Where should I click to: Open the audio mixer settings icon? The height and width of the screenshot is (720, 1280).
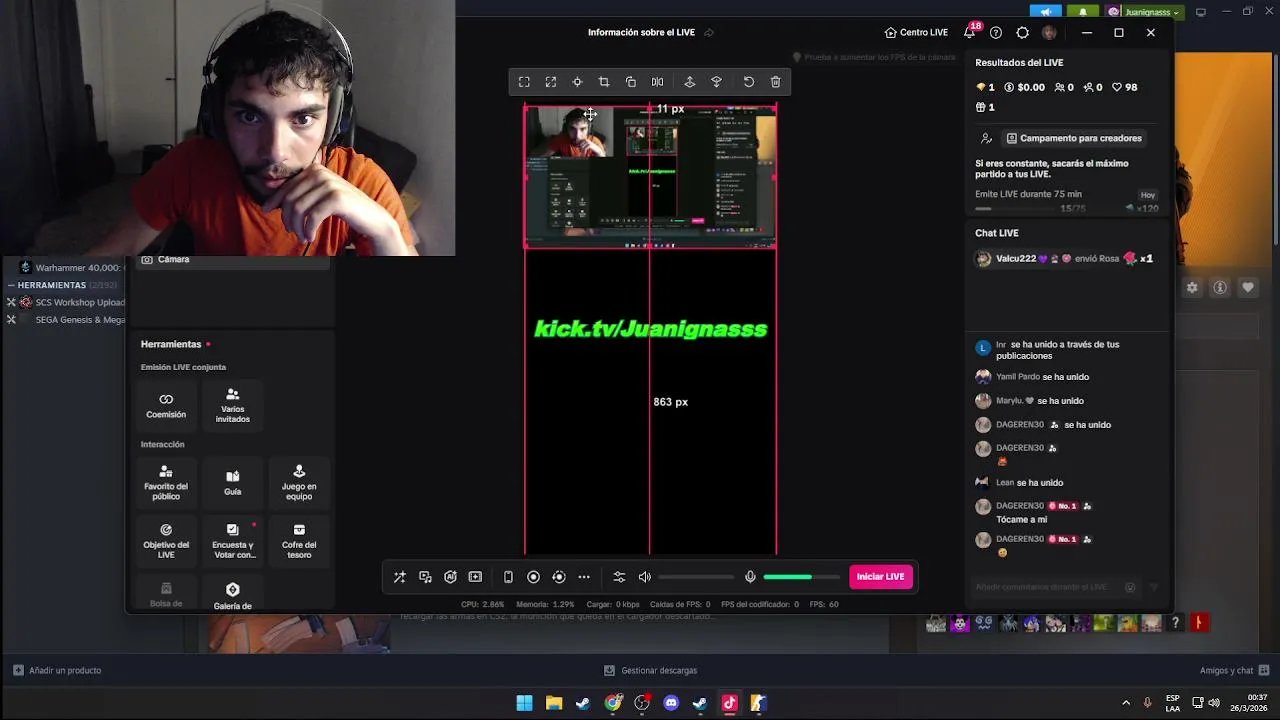619,577
